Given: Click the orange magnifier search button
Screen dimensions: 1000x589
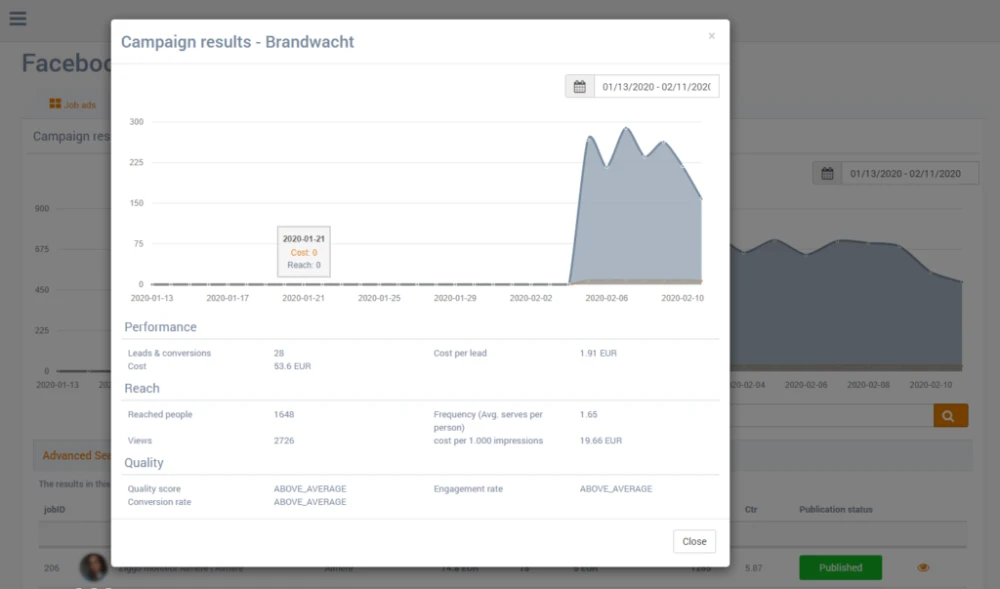Looking at the screenshot, I should (x=950, y=415).
